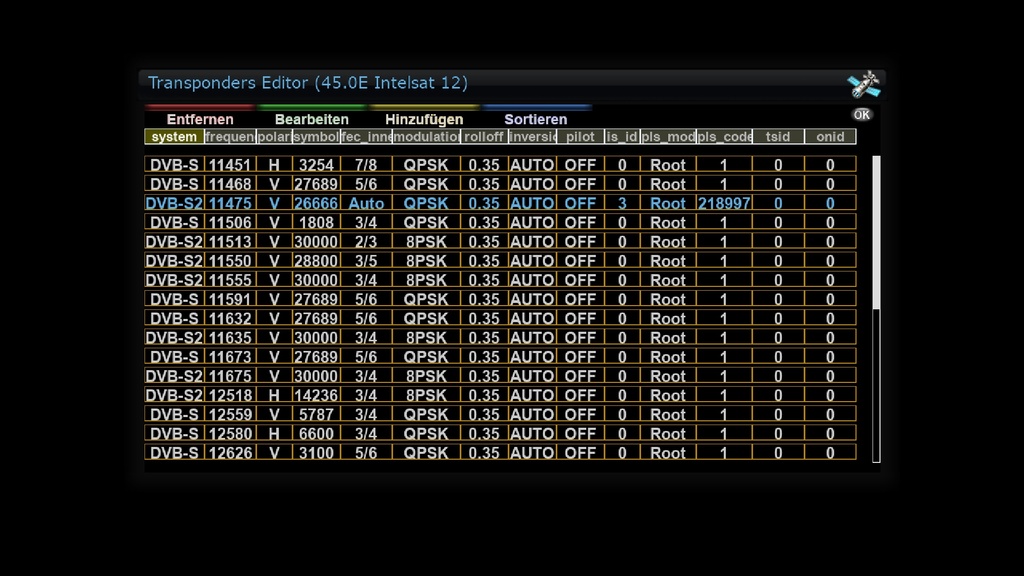
Task: Select frequency cell 11591
Action: click(230, 300)
